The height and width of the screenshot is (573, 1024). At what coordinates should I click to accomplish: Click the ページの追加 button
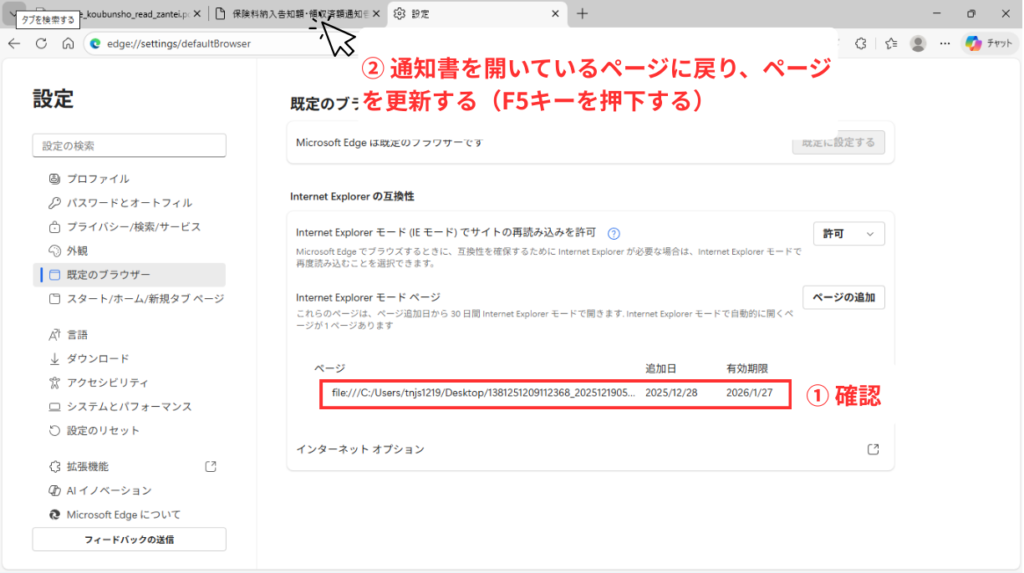coord(844,297)
